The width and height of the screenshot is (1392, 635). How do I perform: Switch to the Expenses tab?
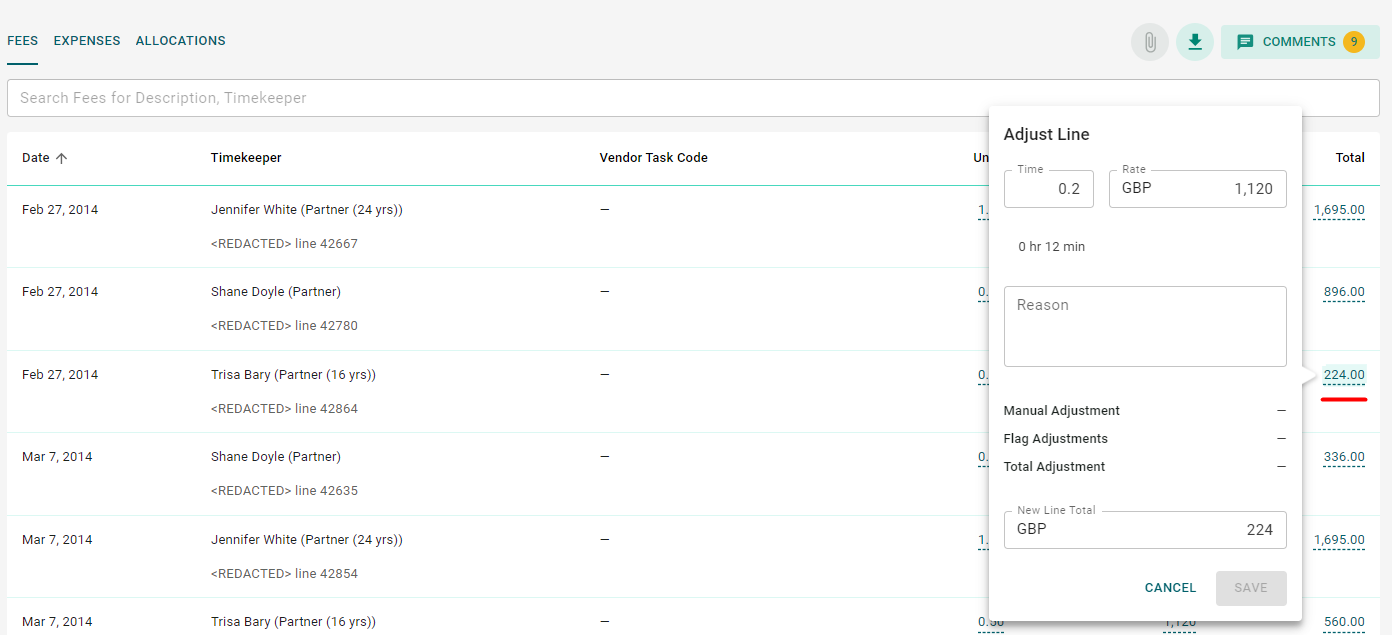87,41
